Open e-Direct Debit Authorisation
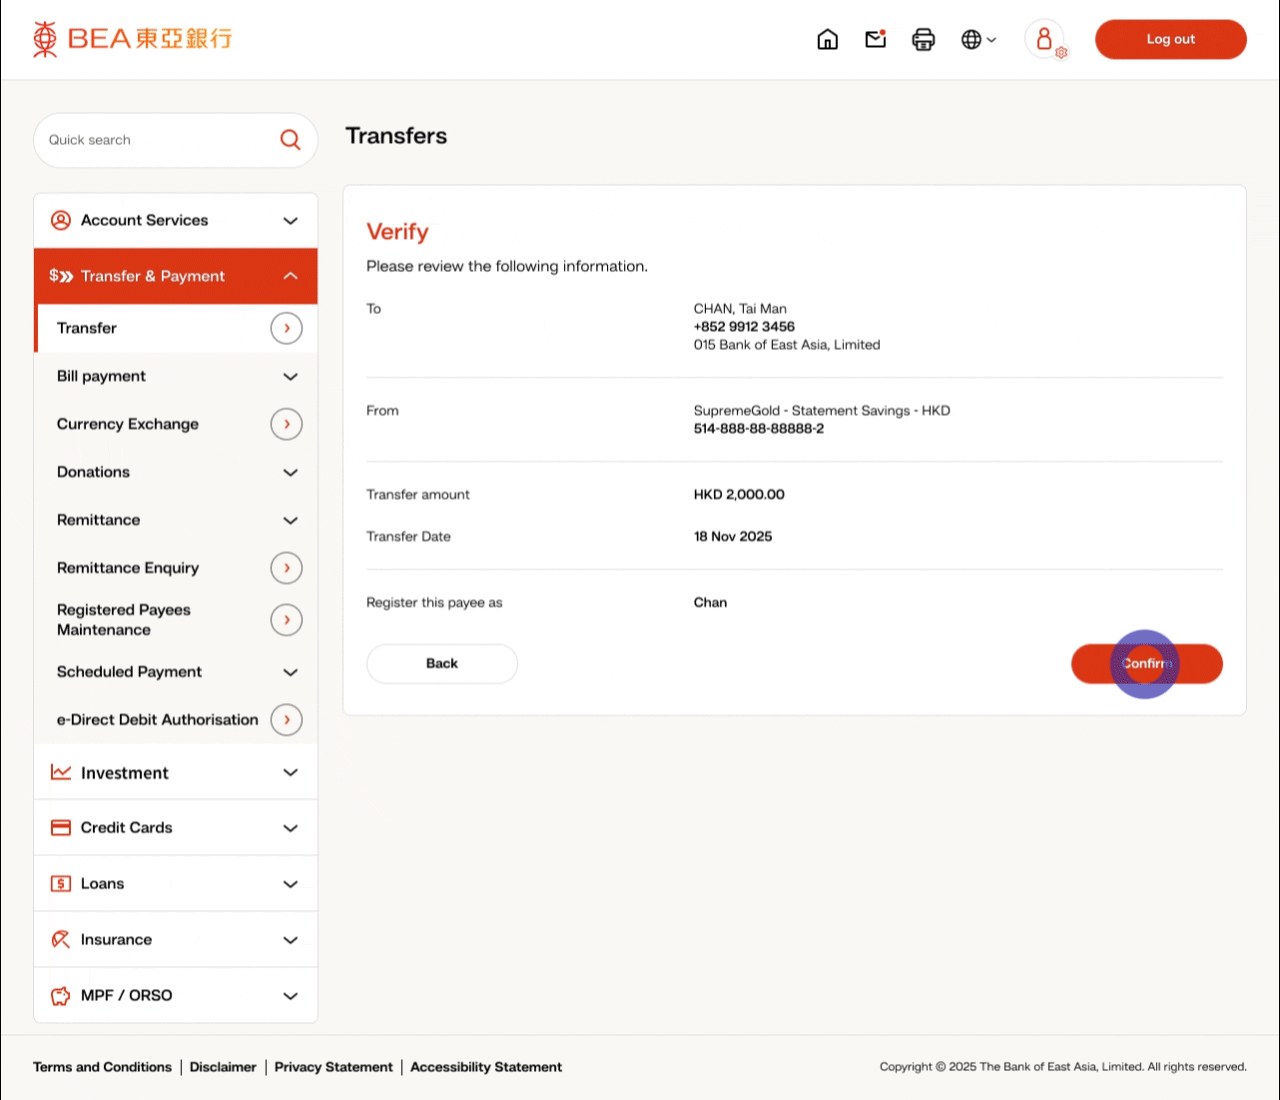This screenshot has width=1280, height=1100. [158, 720]
